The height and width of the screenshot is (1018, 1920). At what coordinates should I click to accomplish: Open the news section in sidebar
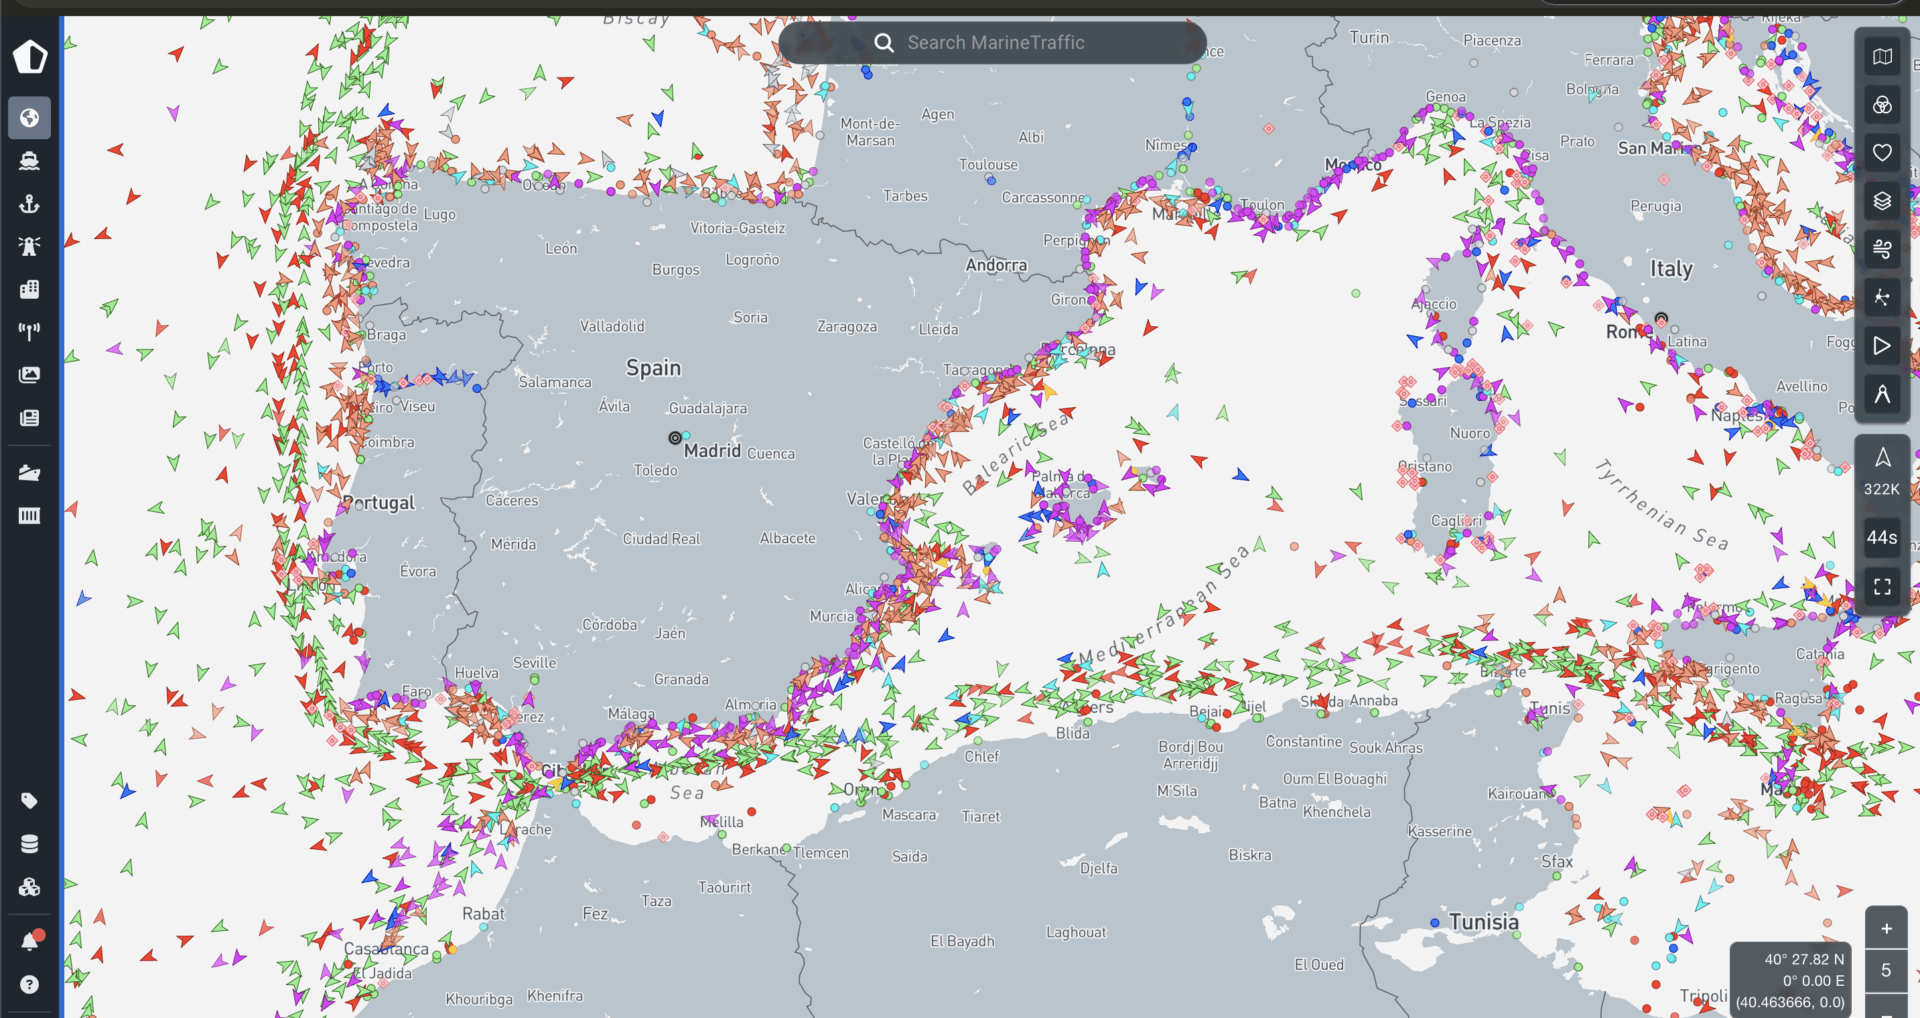29,418
